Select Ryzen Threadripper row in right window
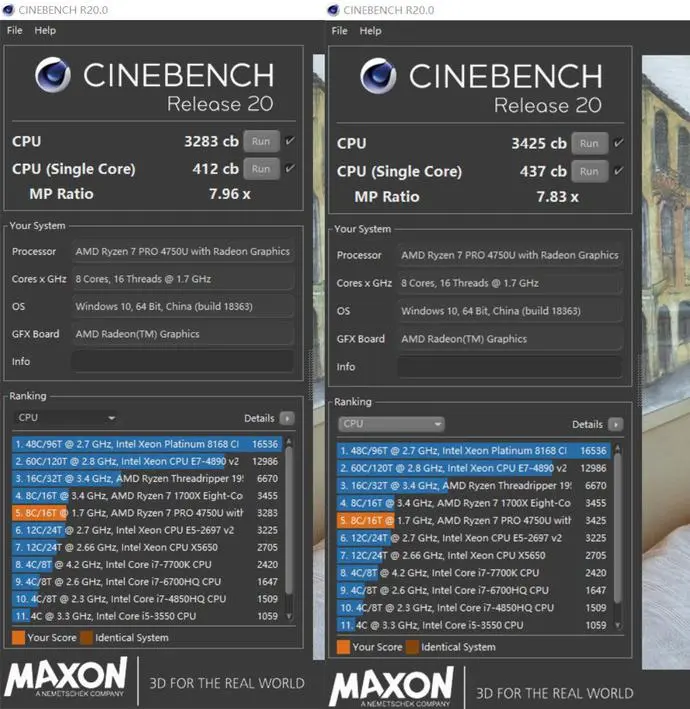Viewport: 690px width, 709px height. click(x=473, y=486)
